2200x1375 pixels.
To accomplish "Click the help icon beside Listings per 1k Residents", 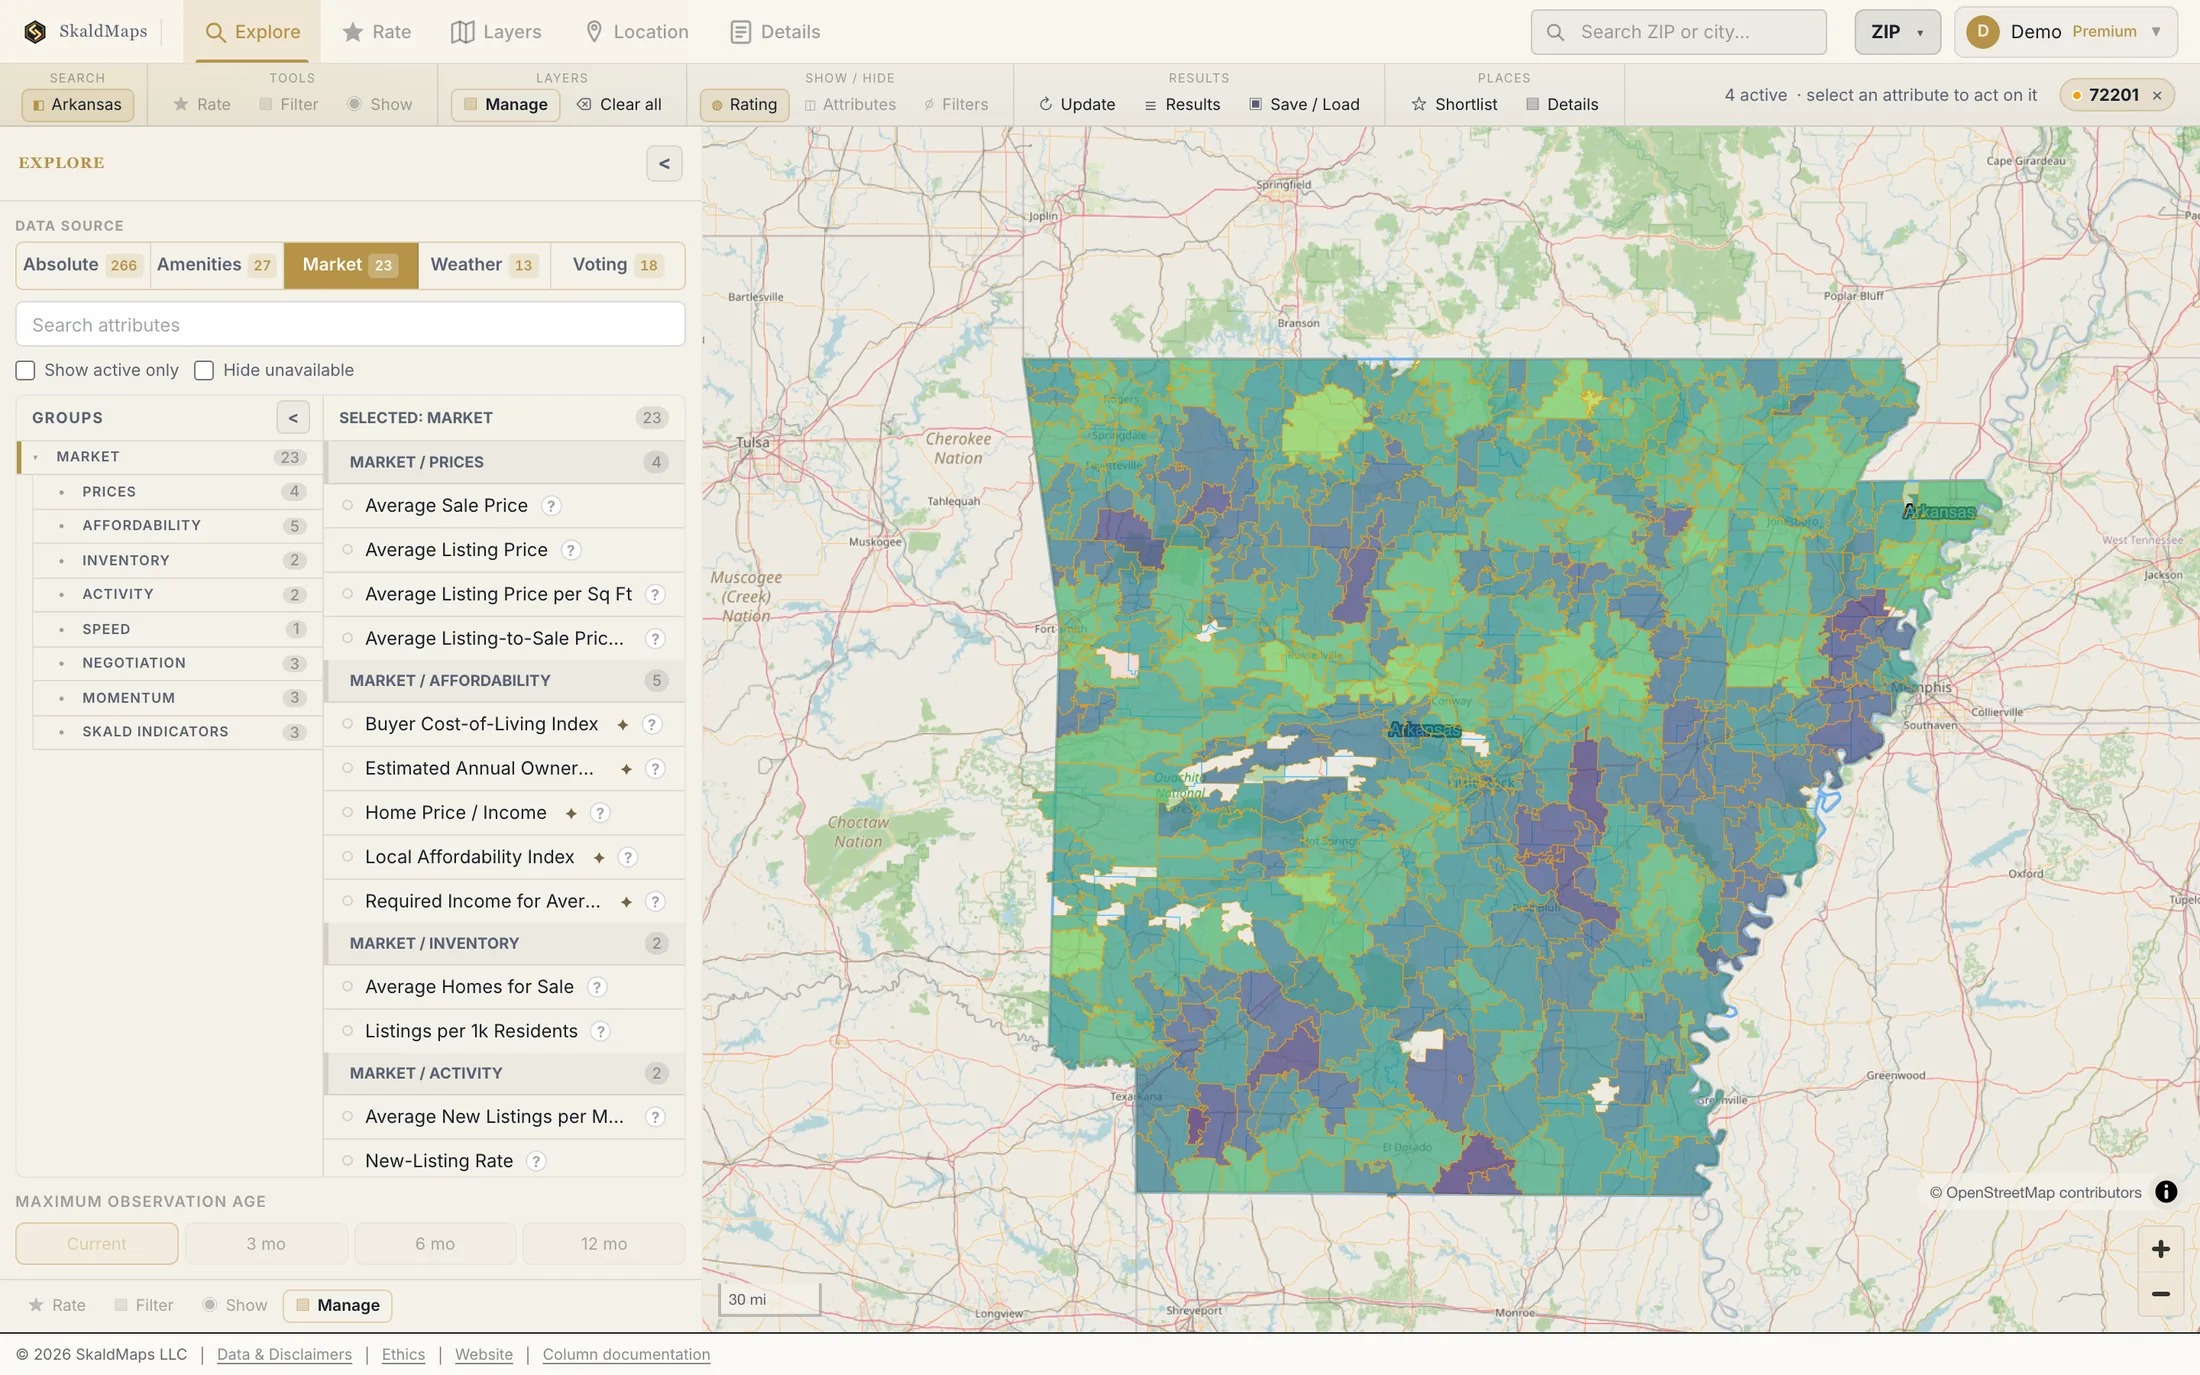I will 601,1031.
